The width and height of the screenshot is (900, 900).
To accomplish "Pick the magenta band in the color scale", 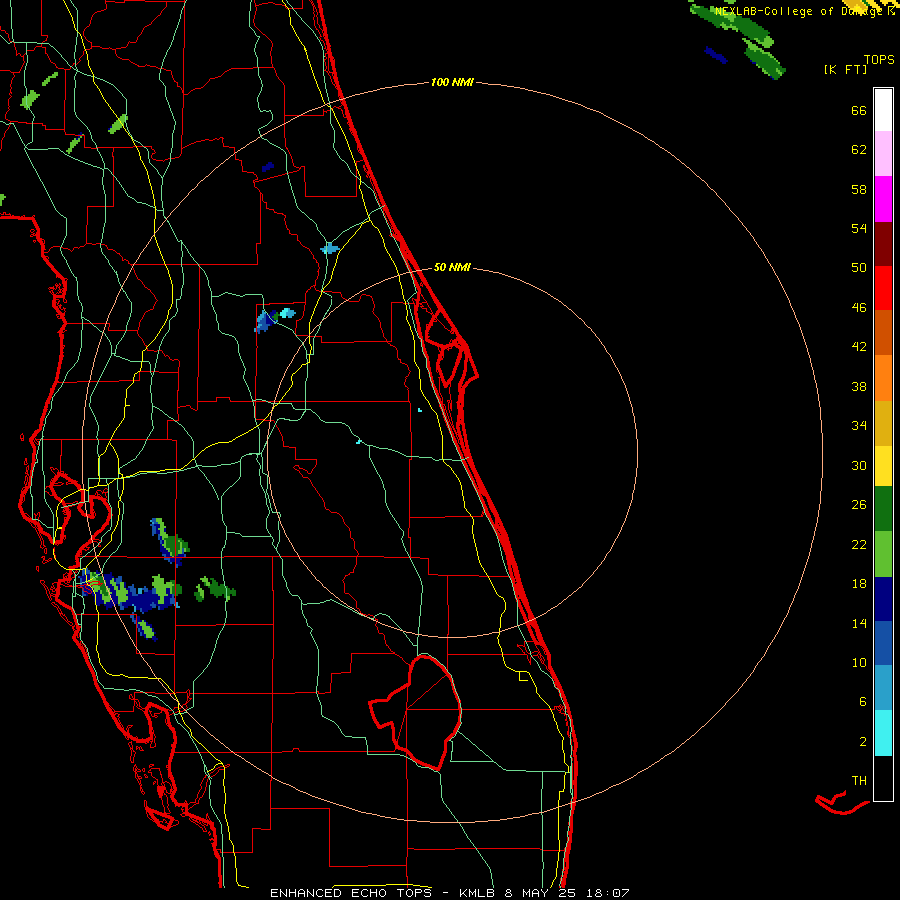I will (883, 199).
